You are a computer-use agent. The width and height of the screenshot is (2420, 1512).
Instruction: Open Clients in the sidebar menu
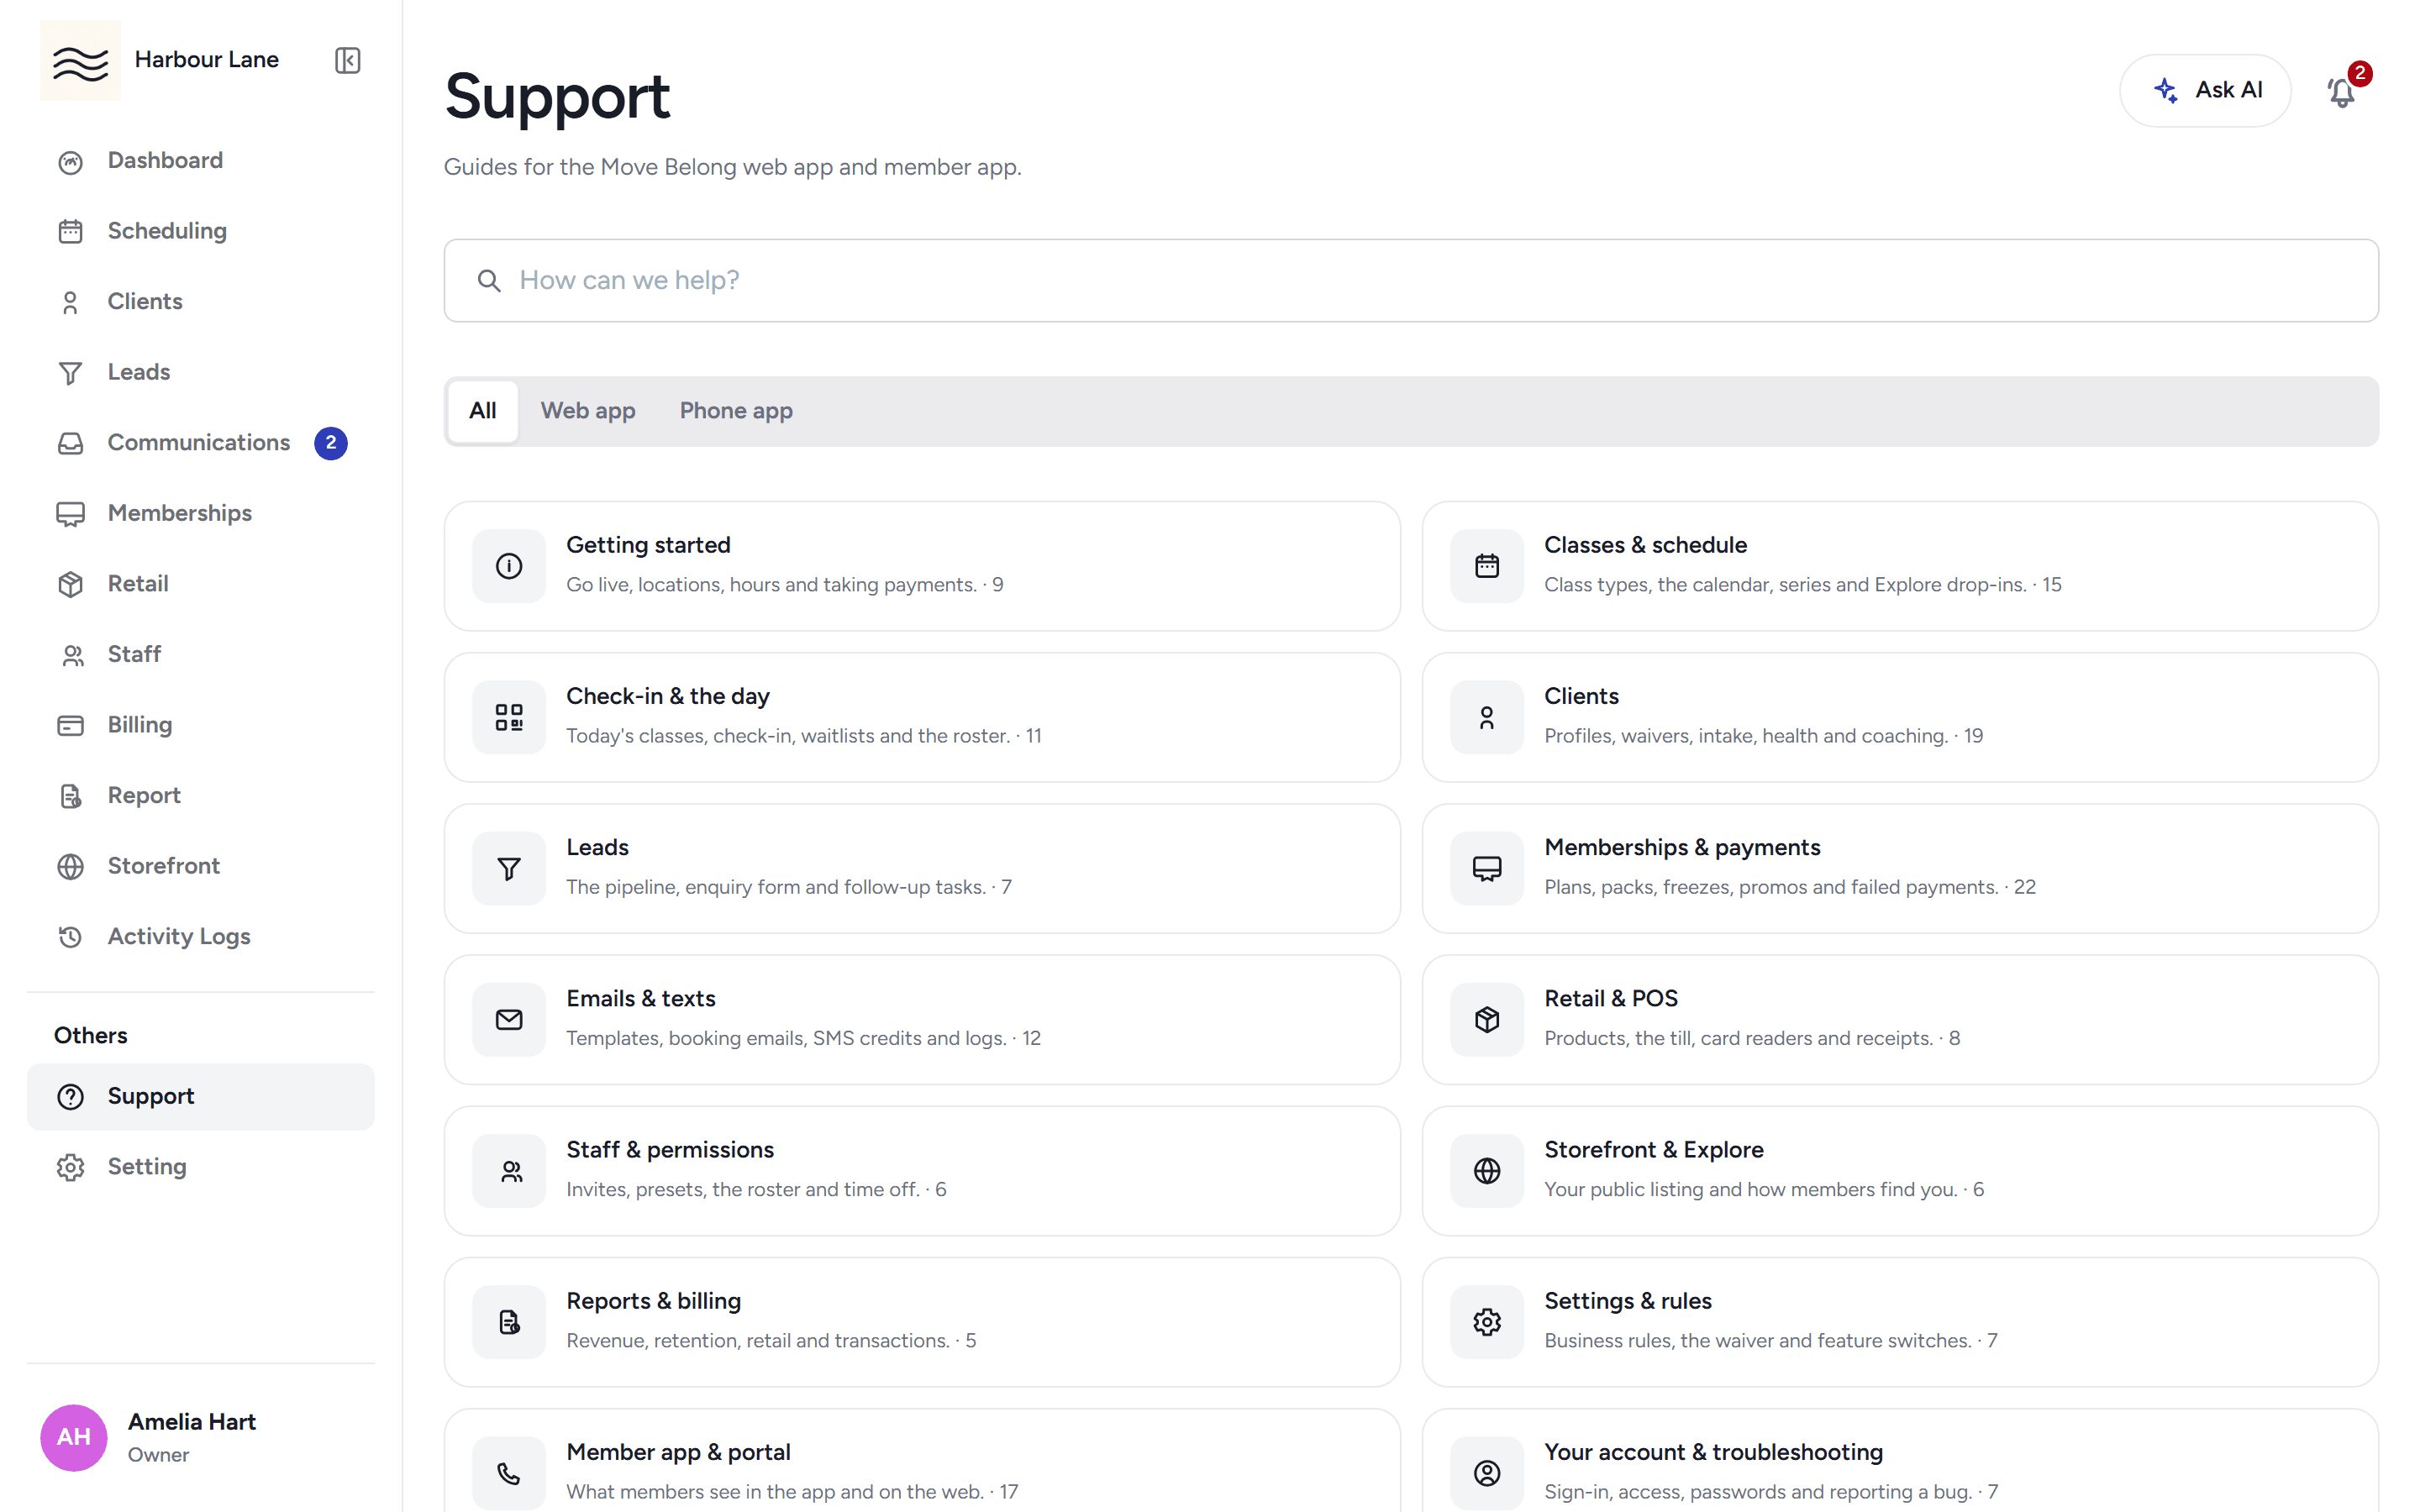201,302
